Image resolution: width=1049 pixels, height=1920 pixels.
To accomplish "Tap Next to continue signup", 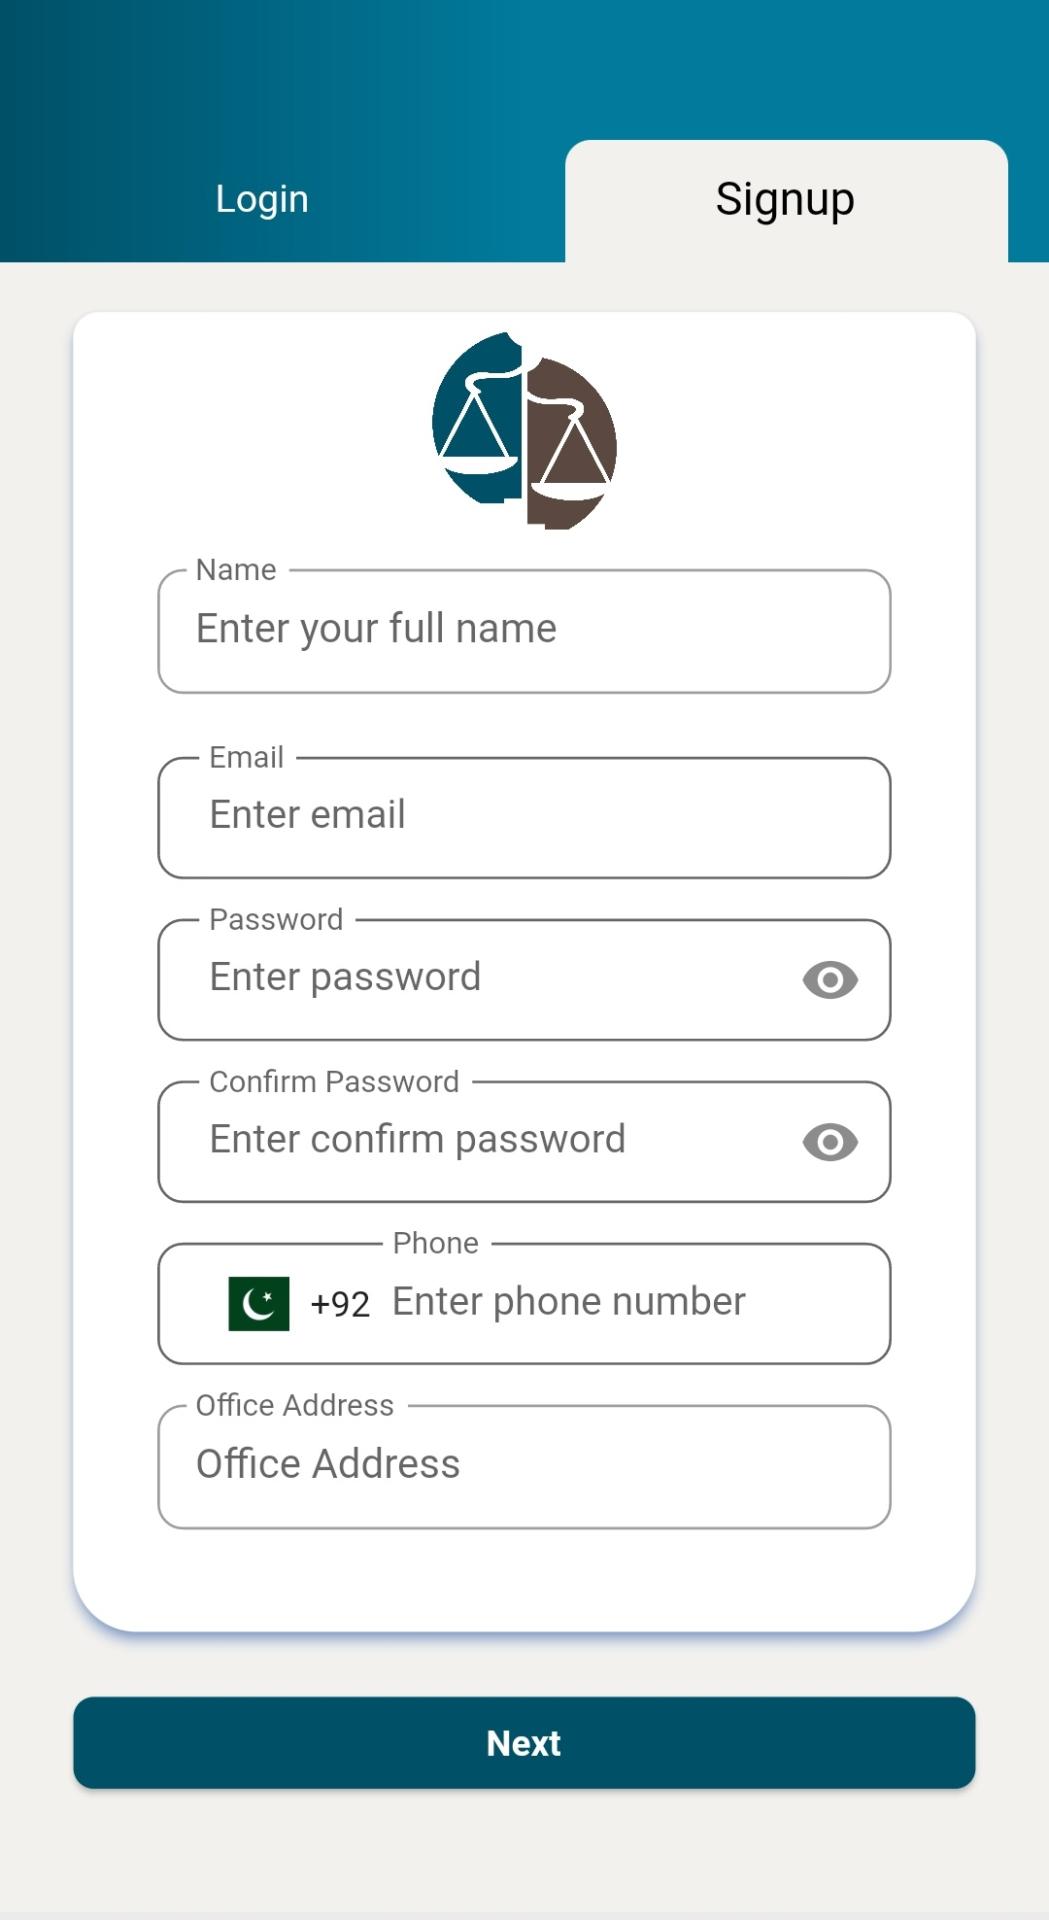I will click(x=523, y=1743).
